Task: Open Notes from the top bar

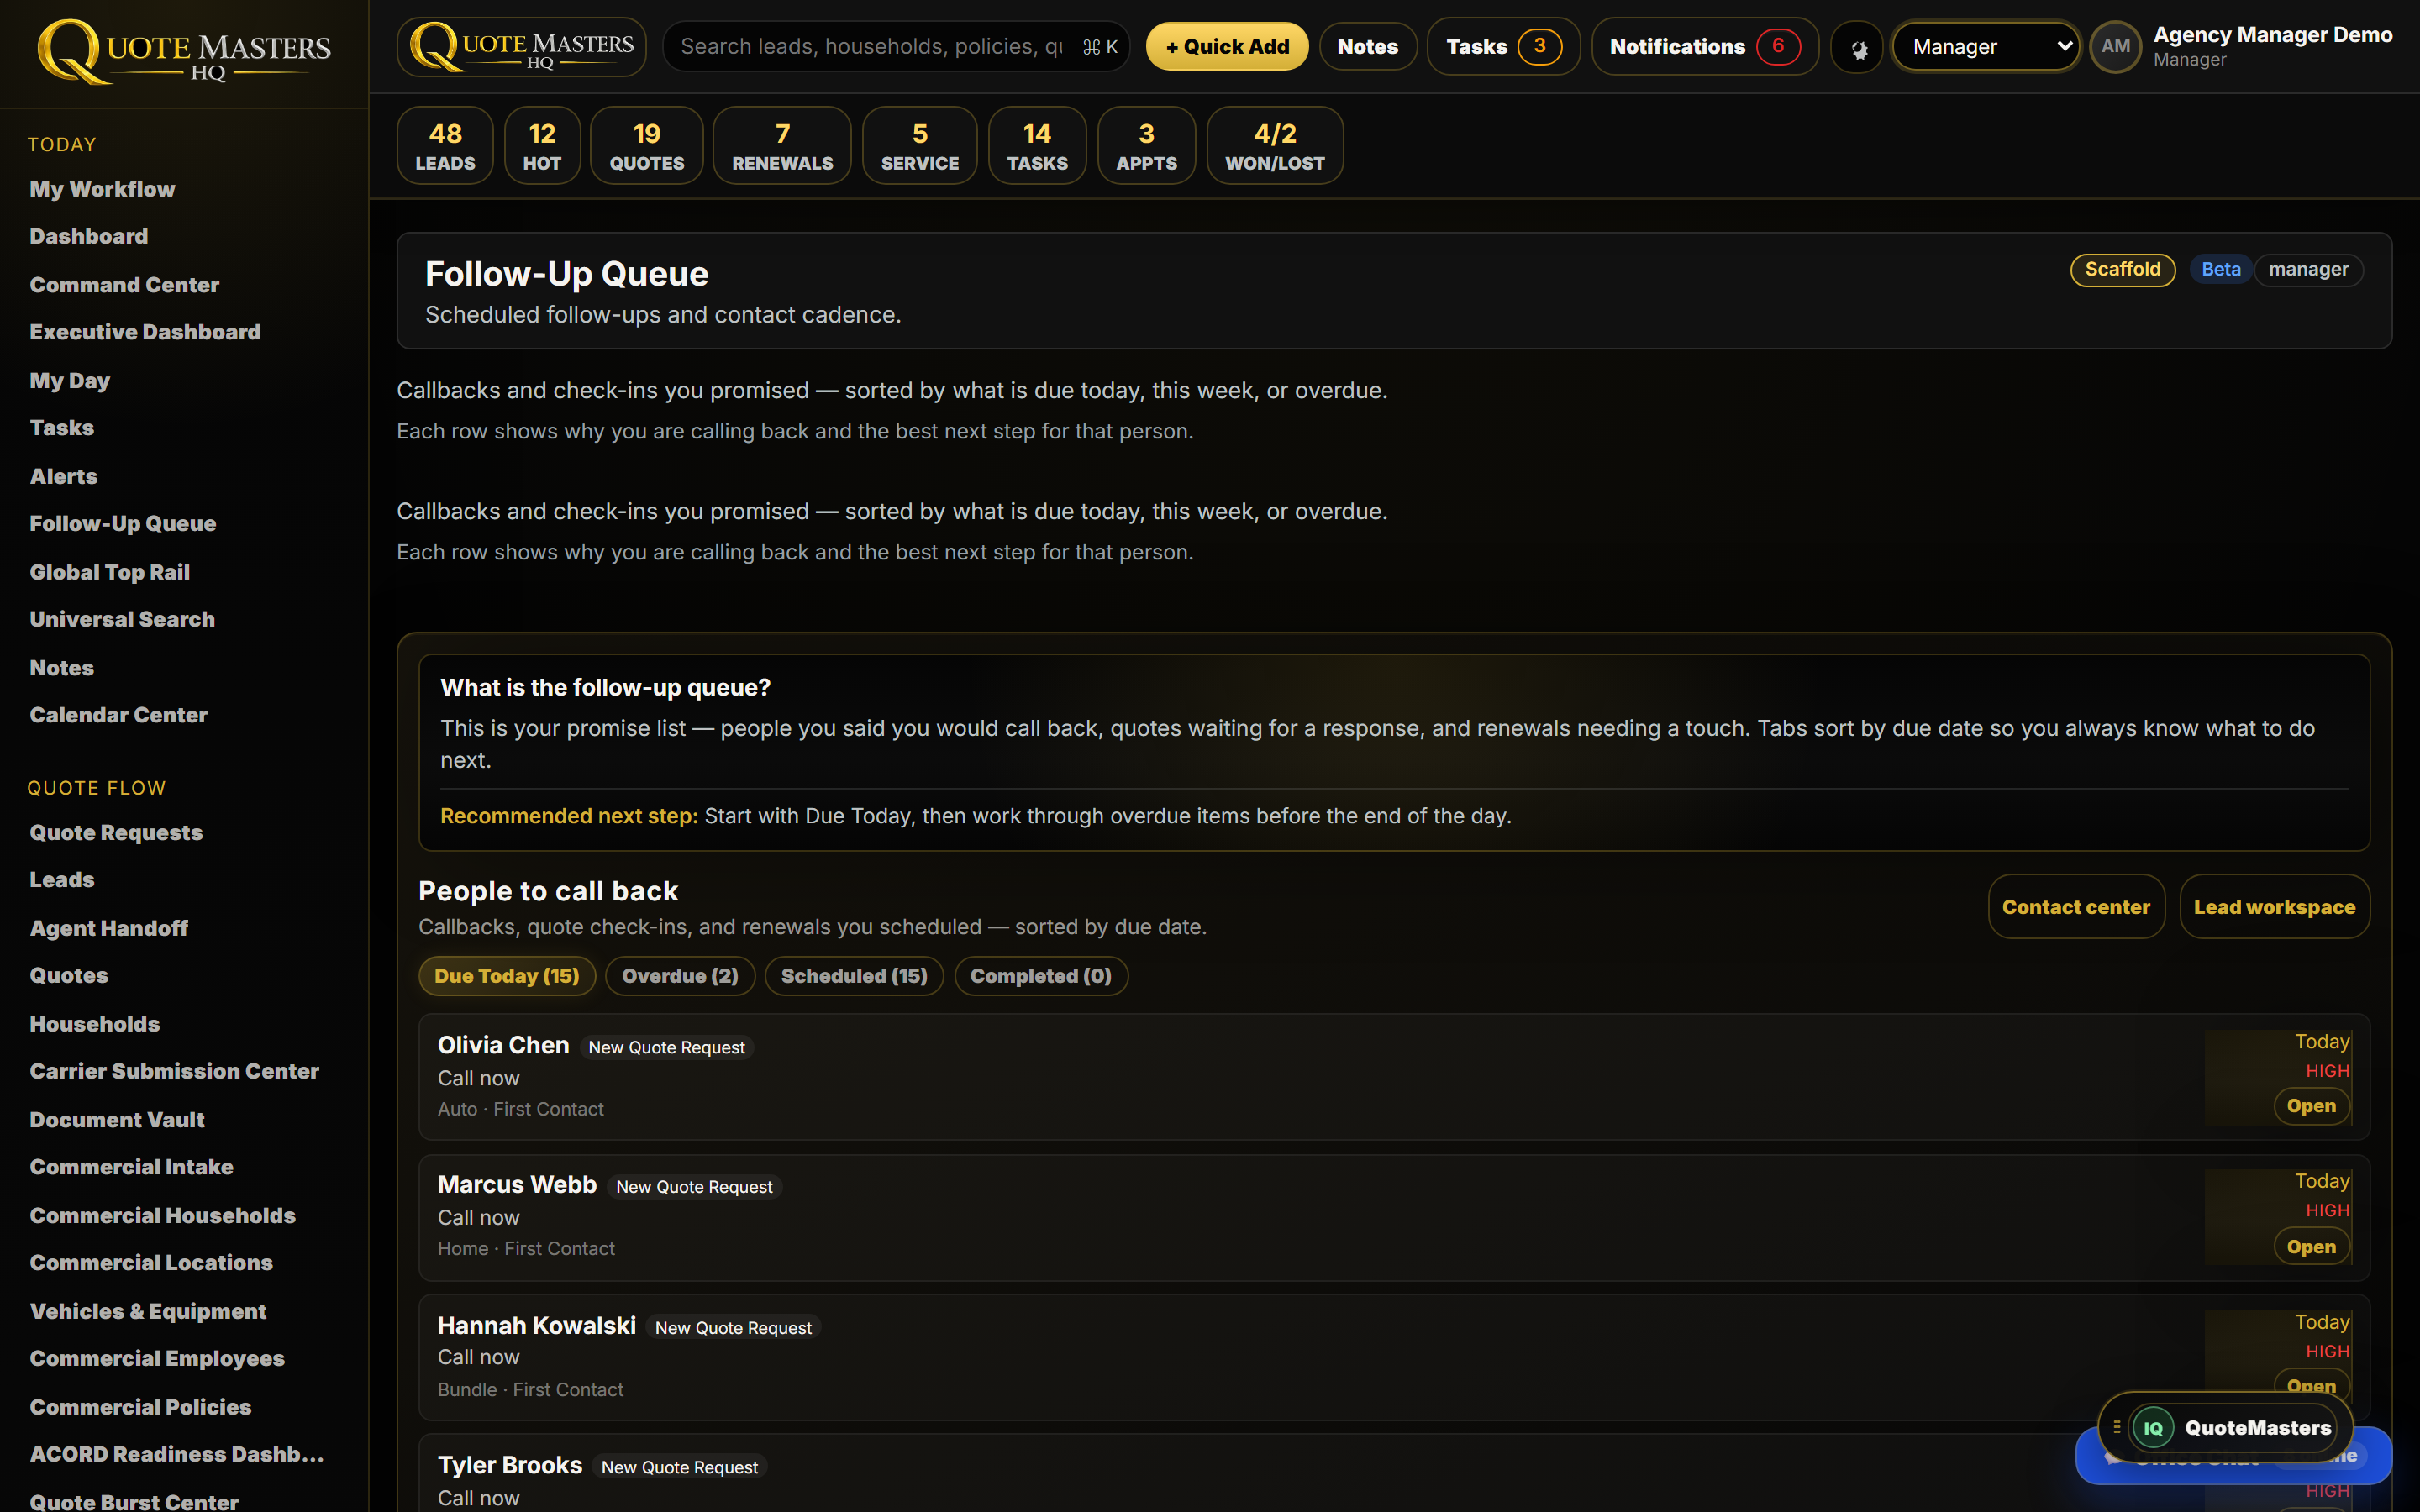Action: tap(1367, 47)
